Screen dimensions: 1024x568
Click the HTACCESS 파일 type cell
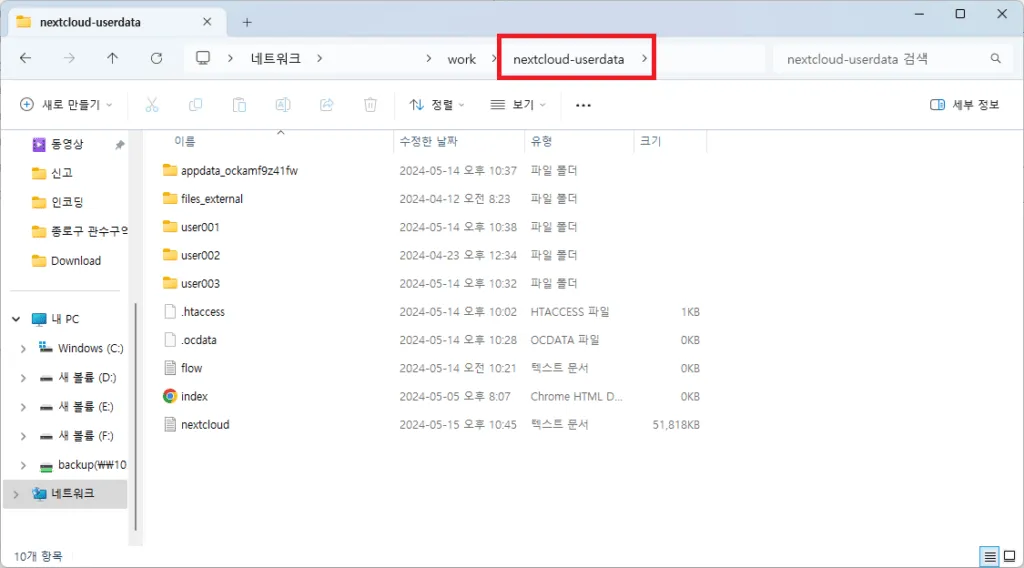[569, 311]
